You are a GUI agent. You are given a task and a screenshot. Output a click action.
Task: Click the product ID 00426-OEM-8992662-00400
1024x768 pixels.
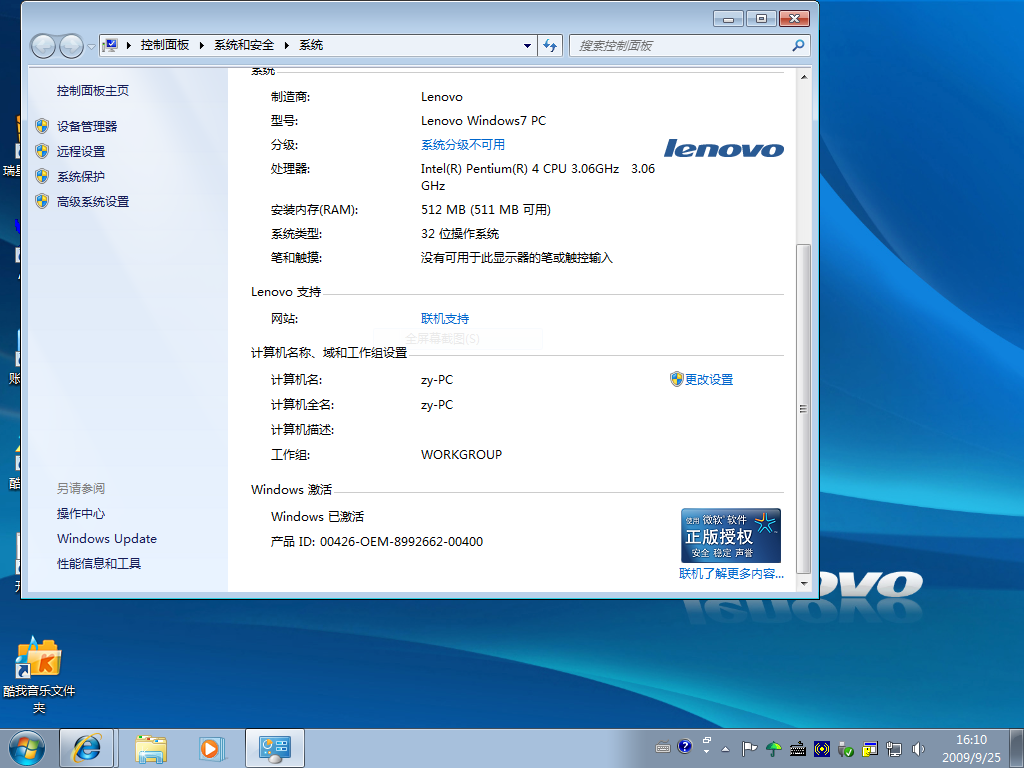[x=401, y=542]
